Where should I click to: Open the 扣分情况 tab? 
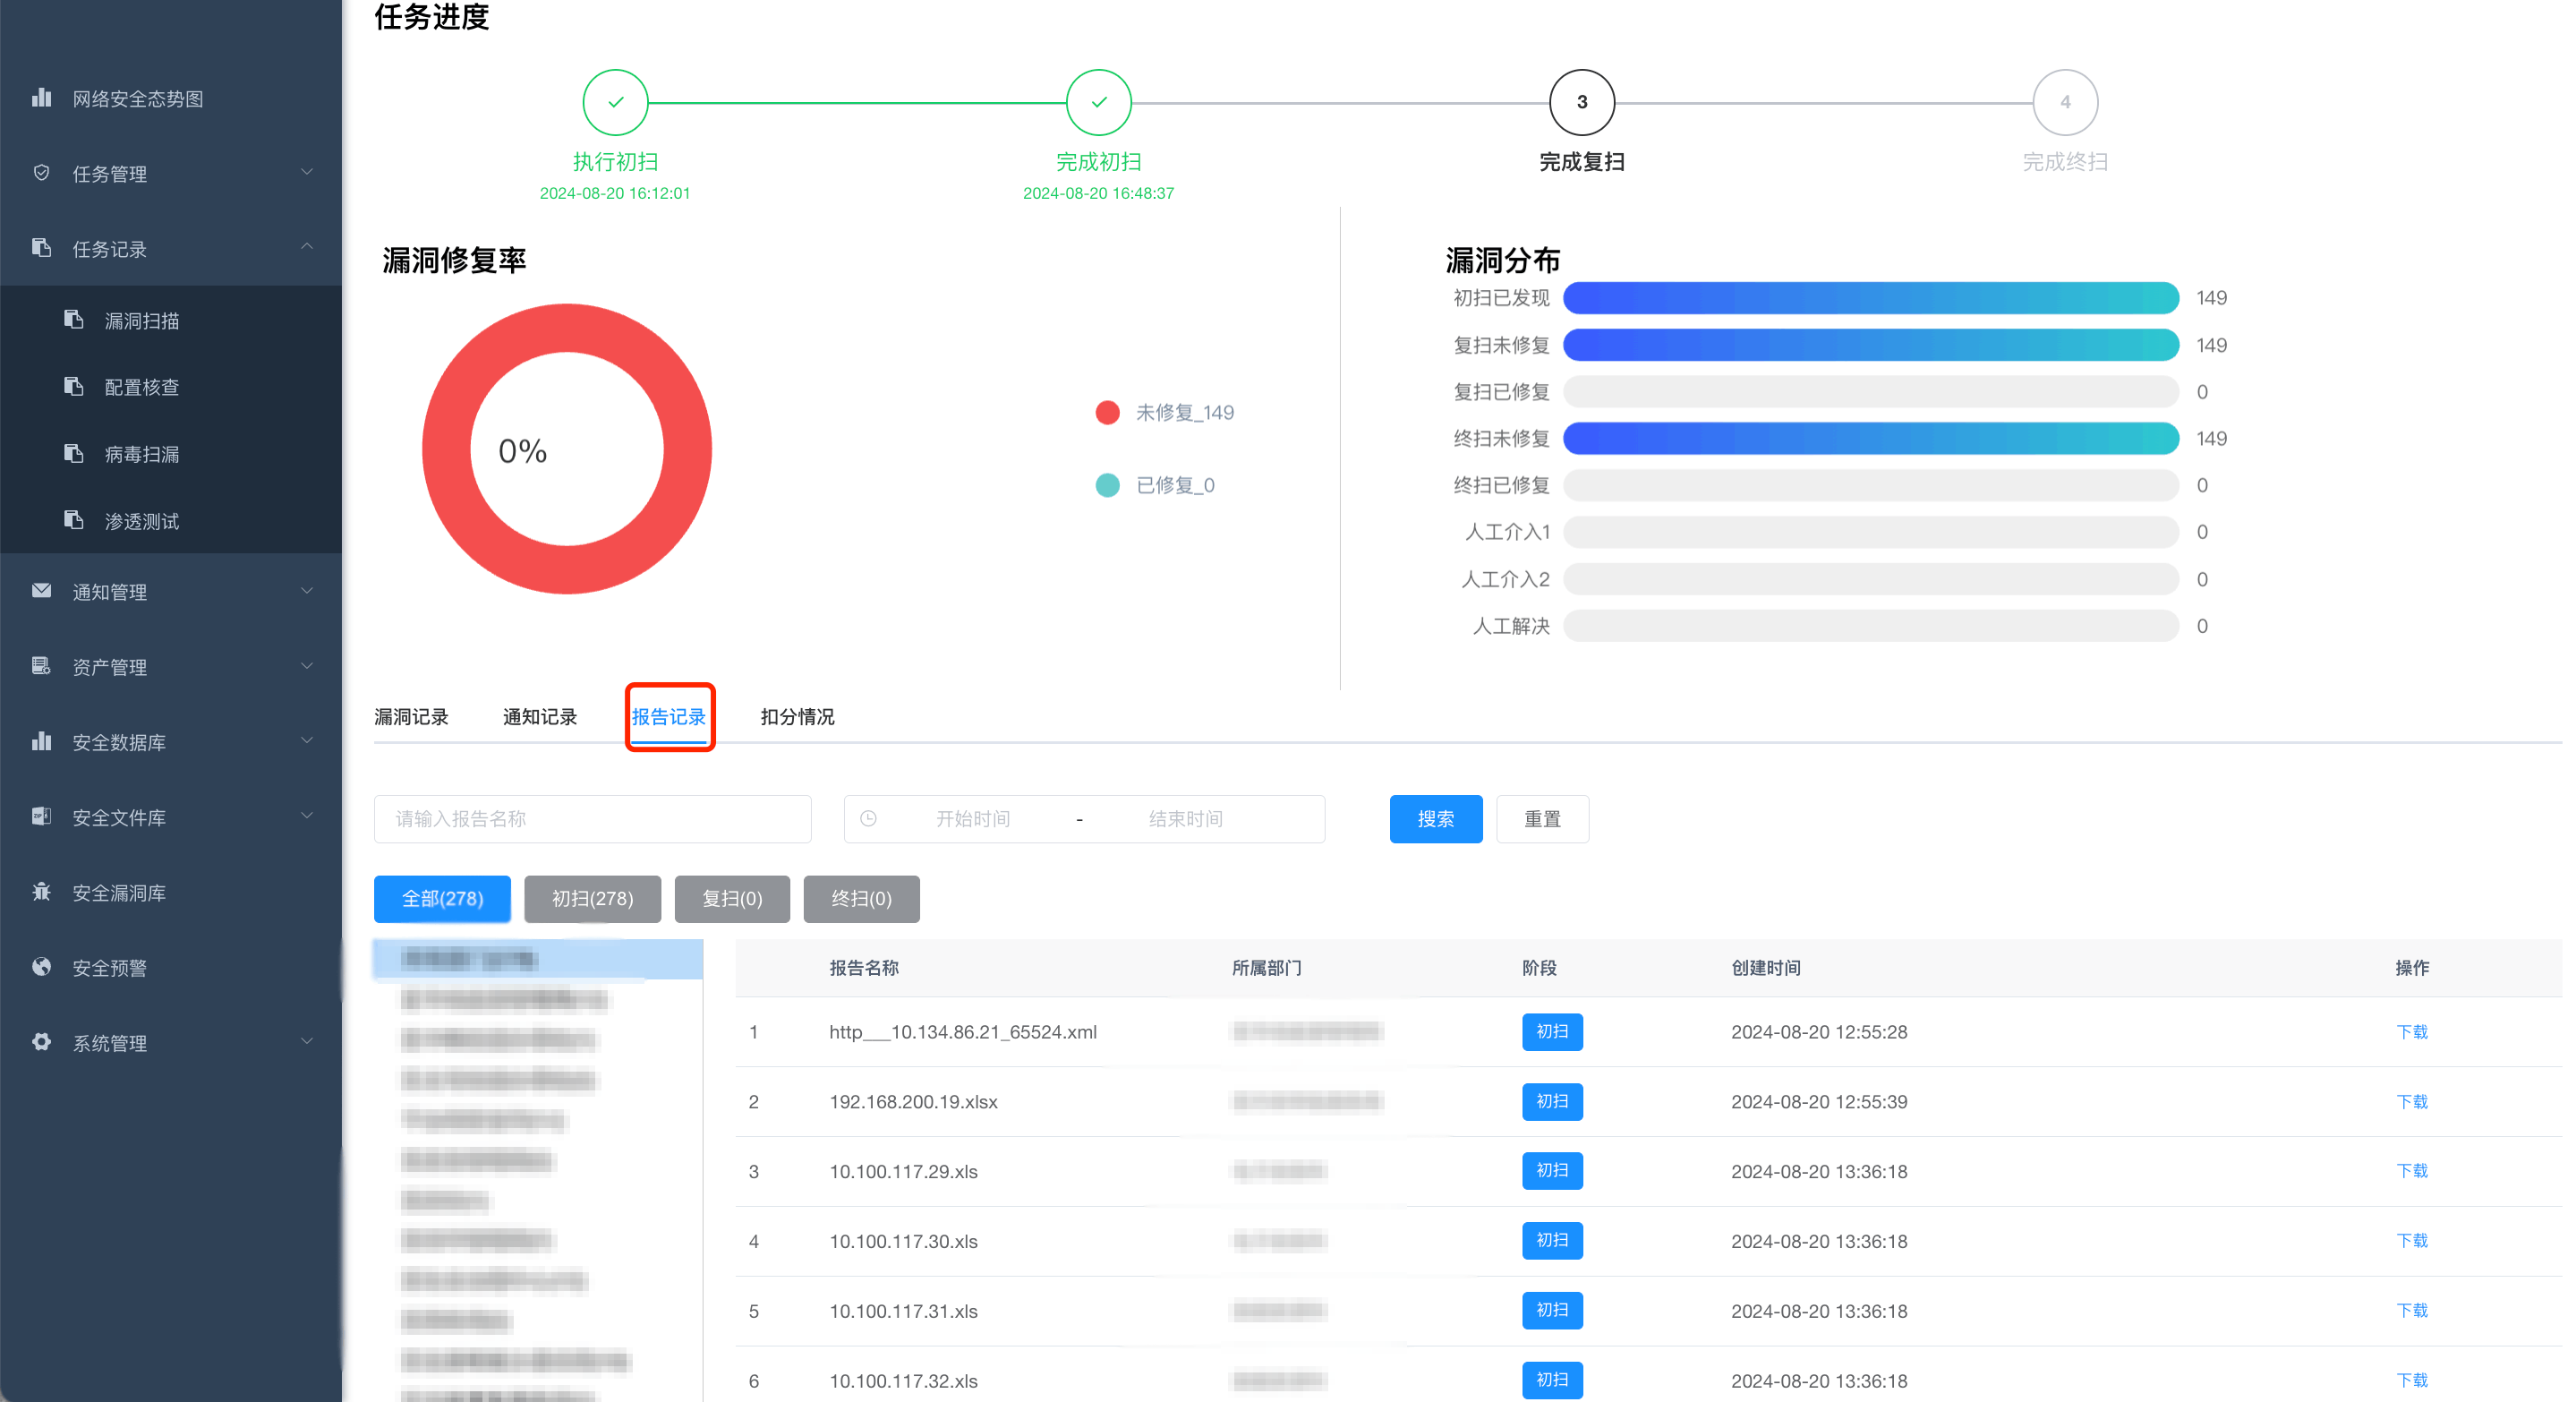click(x=797, y=717)
